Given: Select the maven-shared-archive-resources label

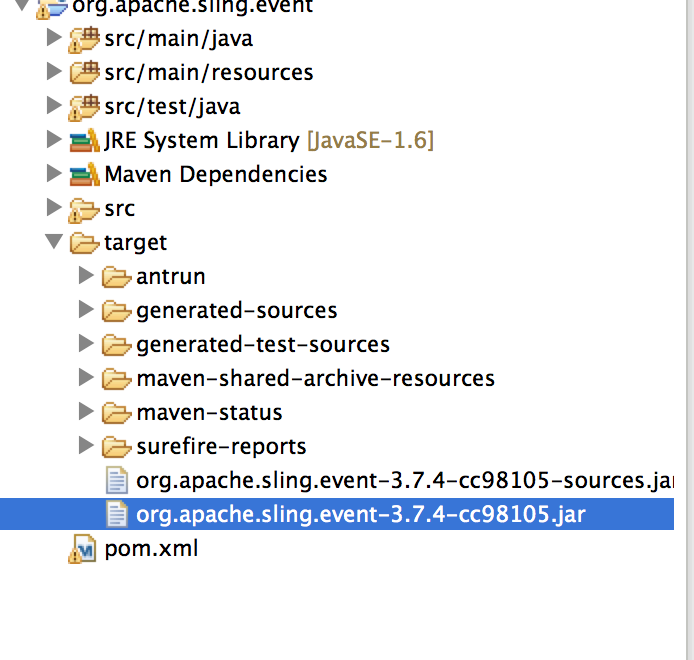Looking at the screenshot, I should 316,379.
